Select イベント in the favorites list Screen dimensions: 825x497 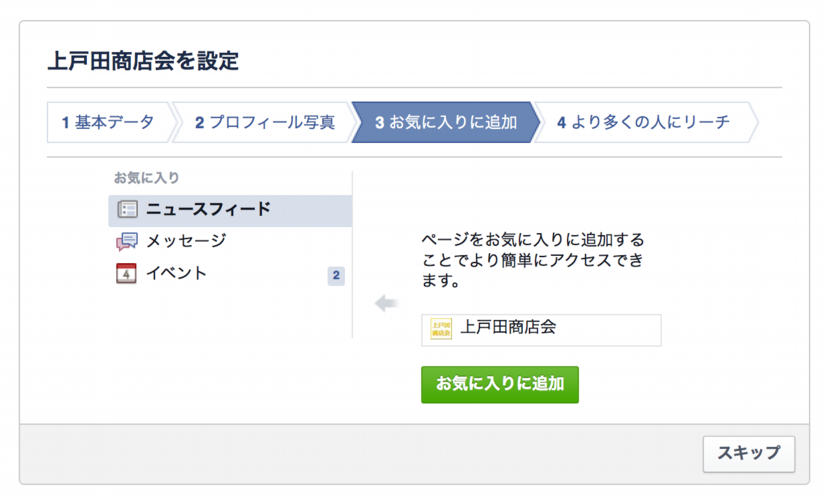tap(177, 273)
